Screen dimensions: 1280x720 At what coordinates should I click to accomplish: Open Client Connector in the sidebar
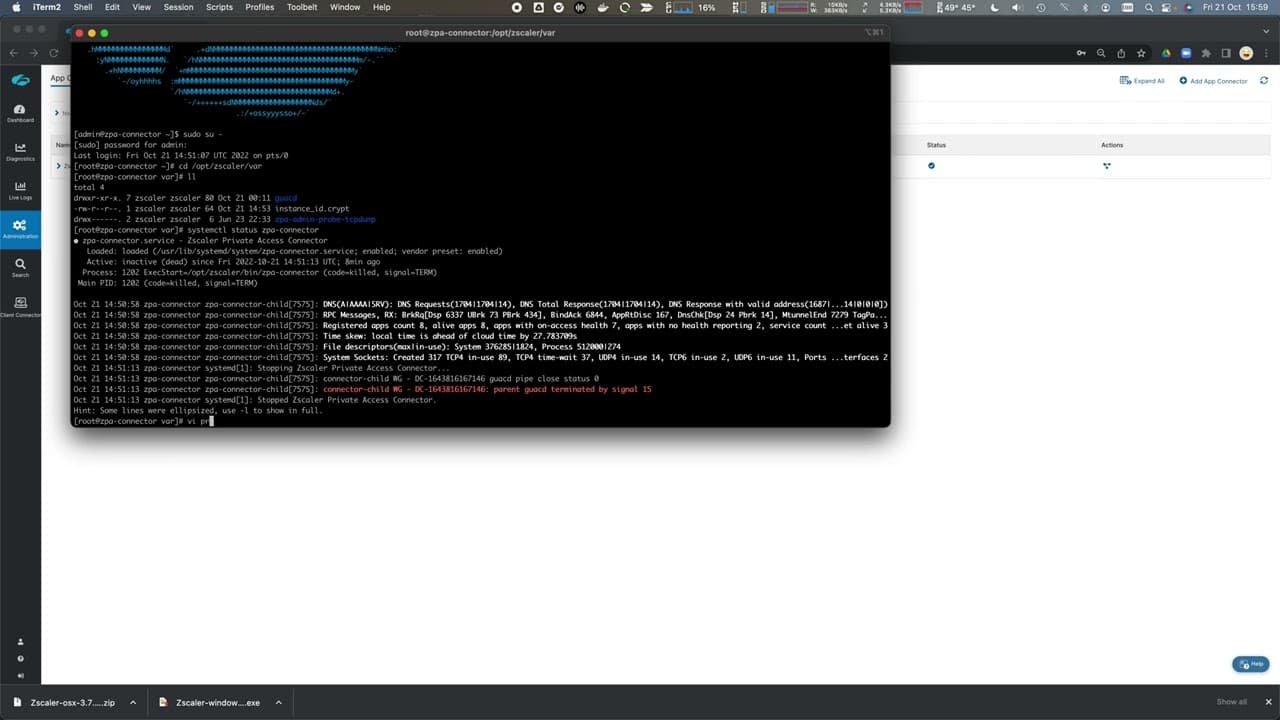pos(20,307)
